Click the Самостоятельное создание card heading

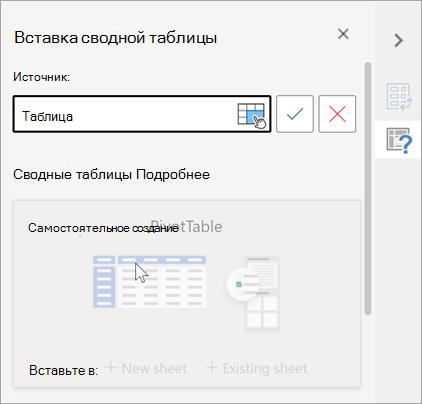[x=103, y=228]
